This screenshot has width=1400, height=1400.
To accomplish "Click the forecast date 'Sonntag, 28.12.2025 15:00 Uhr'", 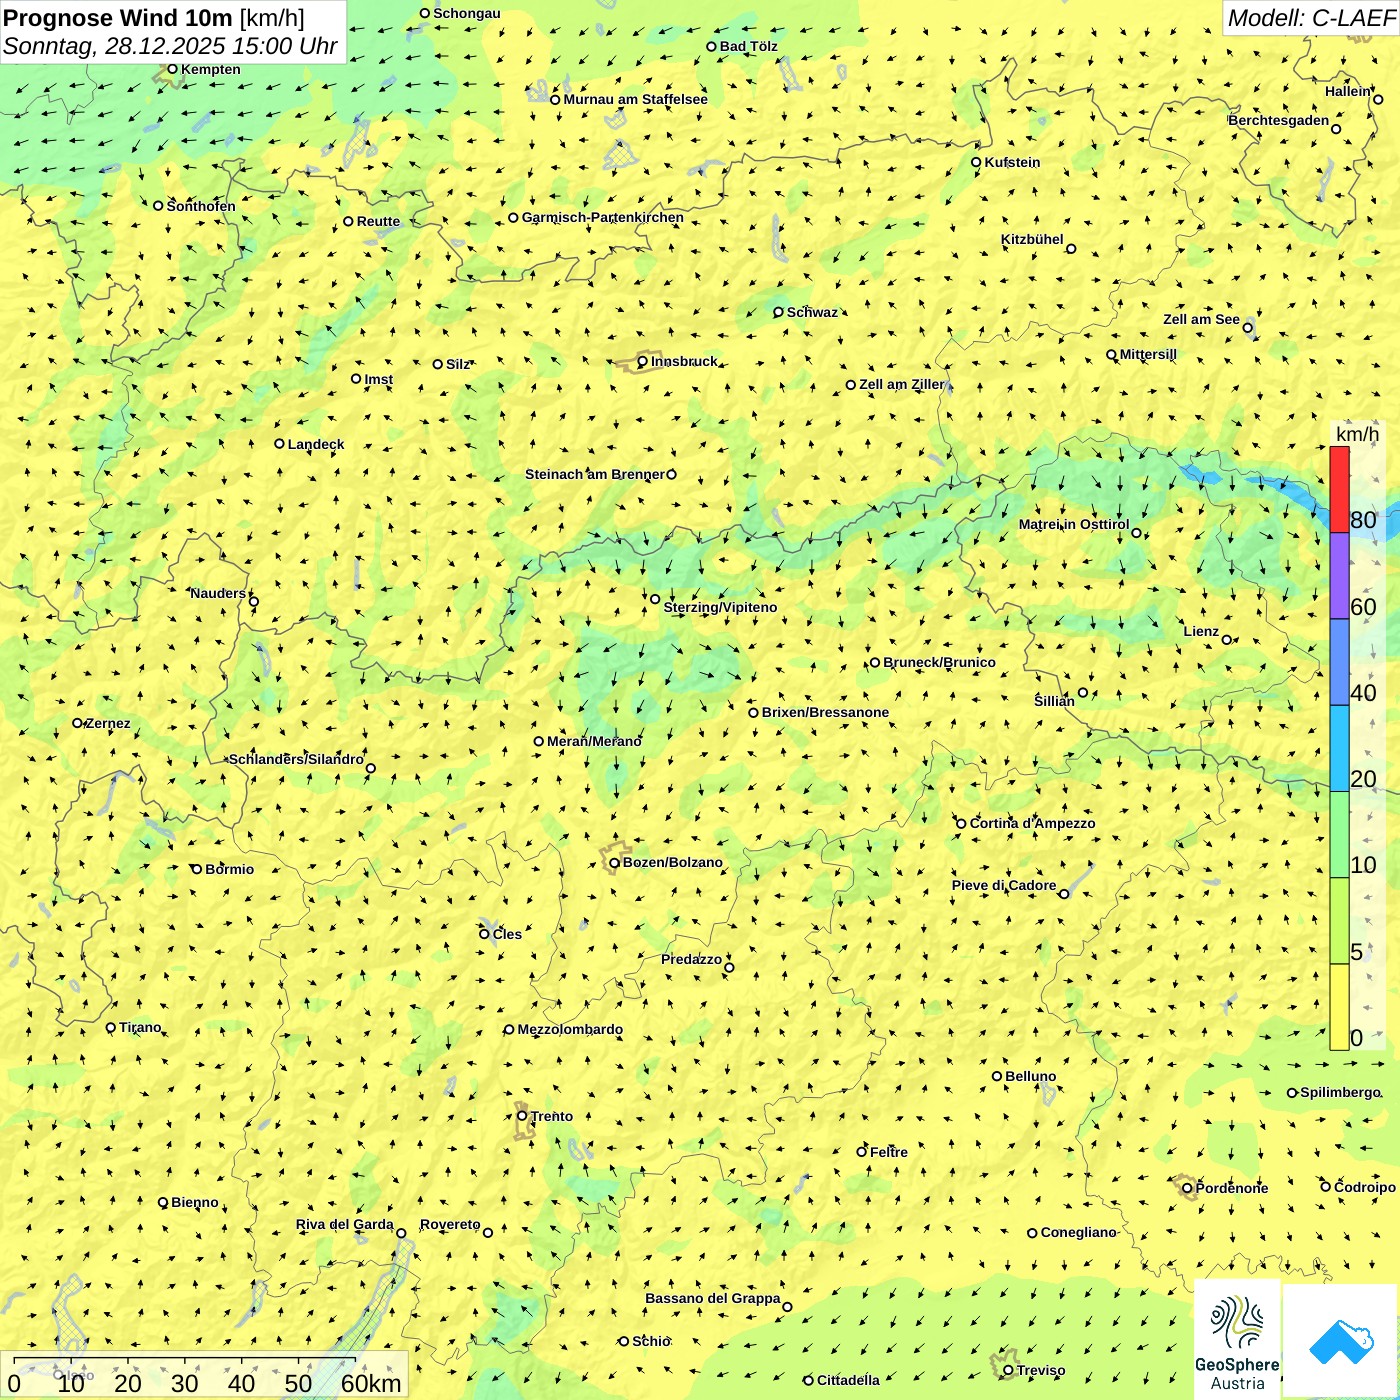I will pos(170,46).
